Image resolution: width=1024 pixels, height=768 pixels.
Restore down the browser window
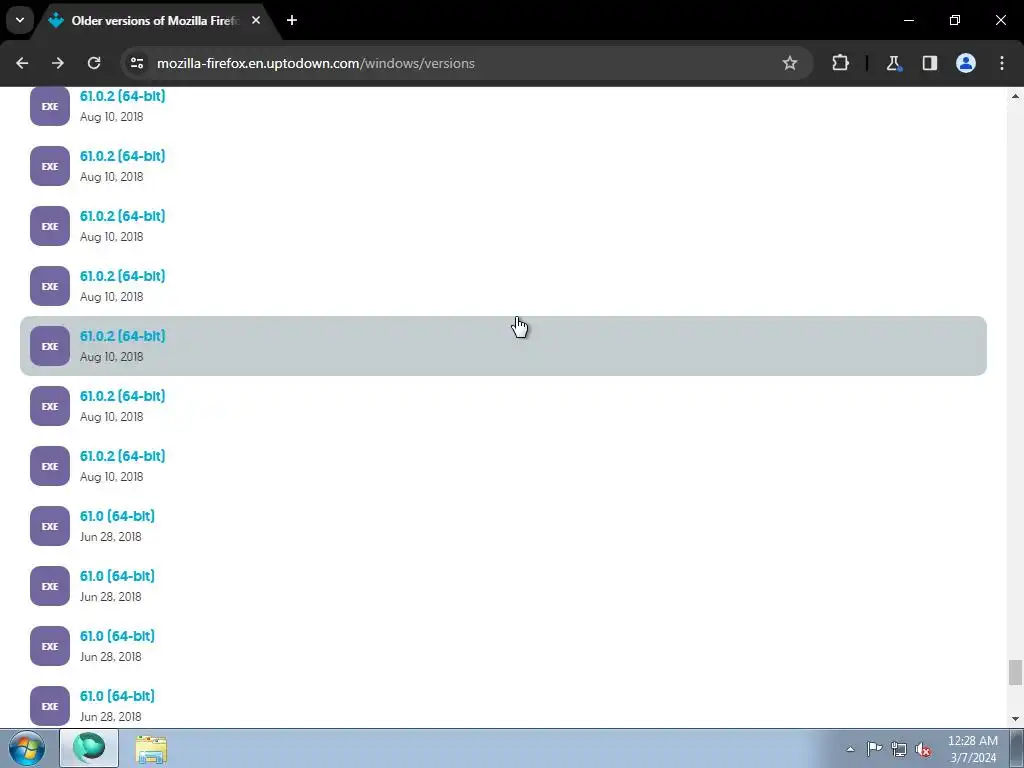pyautogui.click(x=955, y=20)
